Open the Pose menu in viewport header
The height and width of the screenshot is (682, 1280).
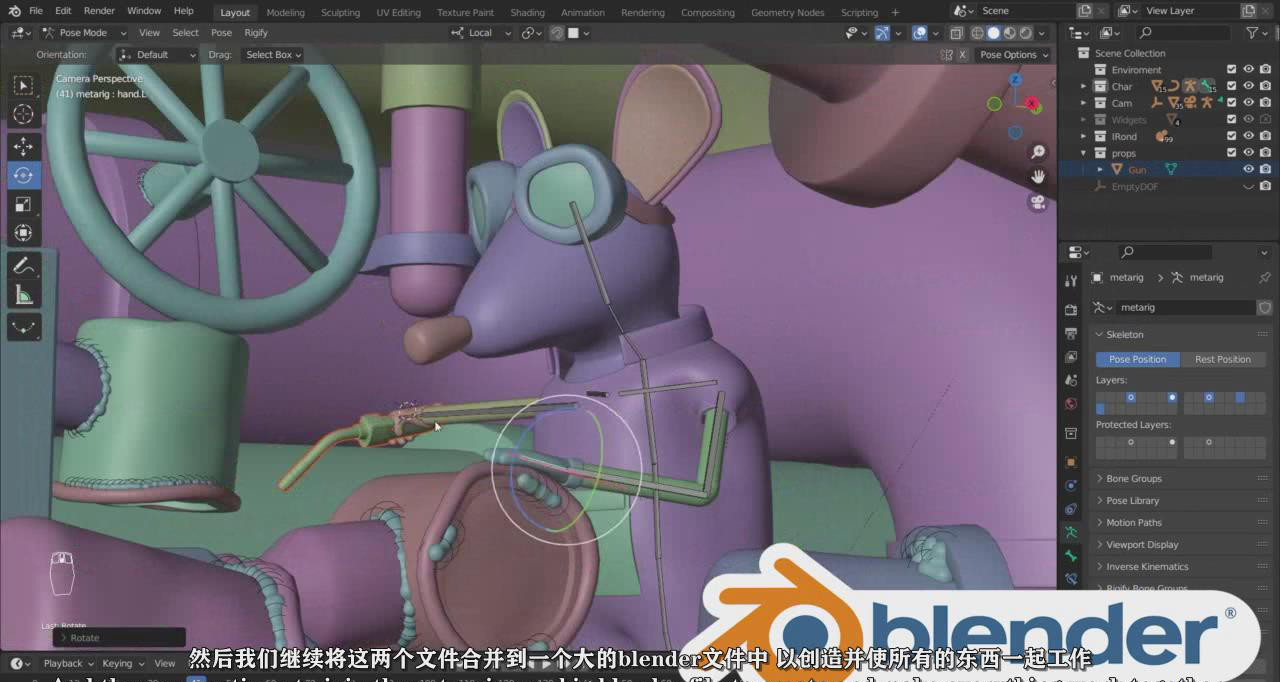click(221, 33)
